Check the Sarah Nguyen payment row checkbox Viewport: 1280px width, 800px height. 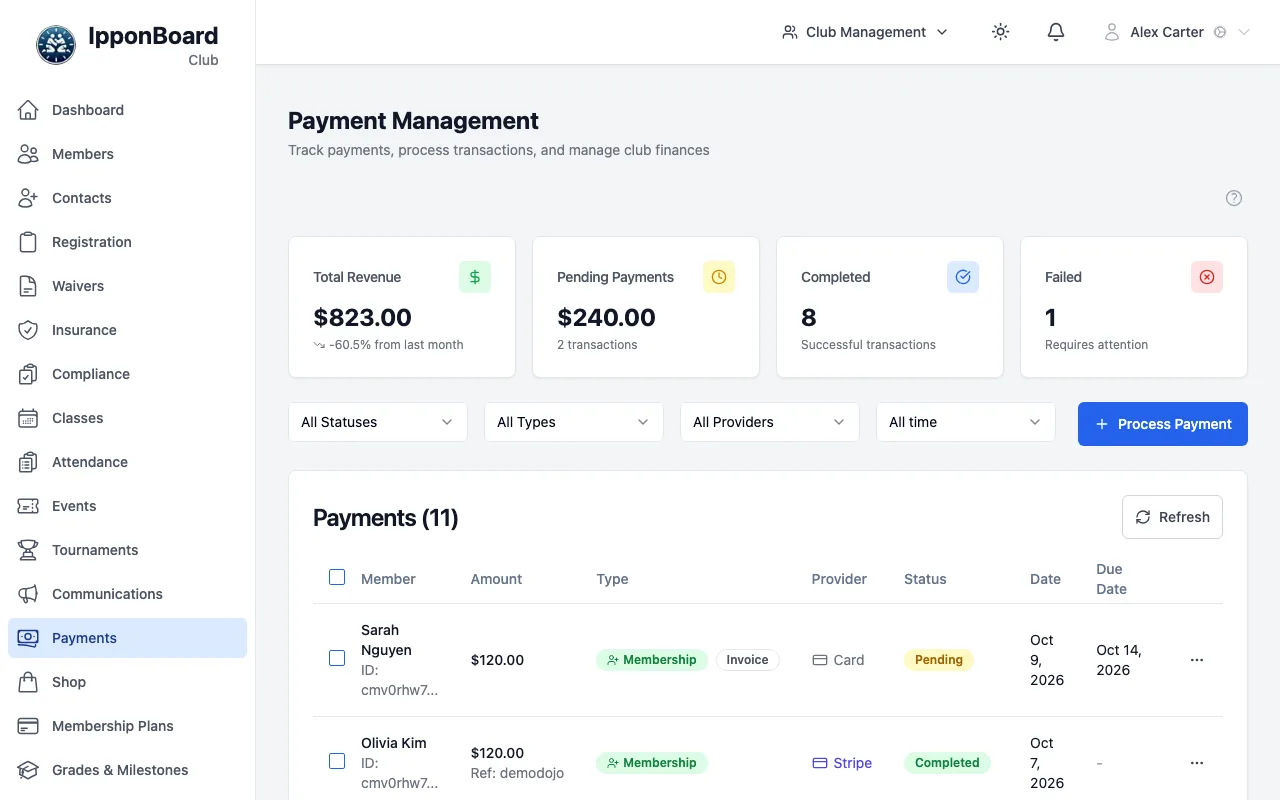(337, 658)
